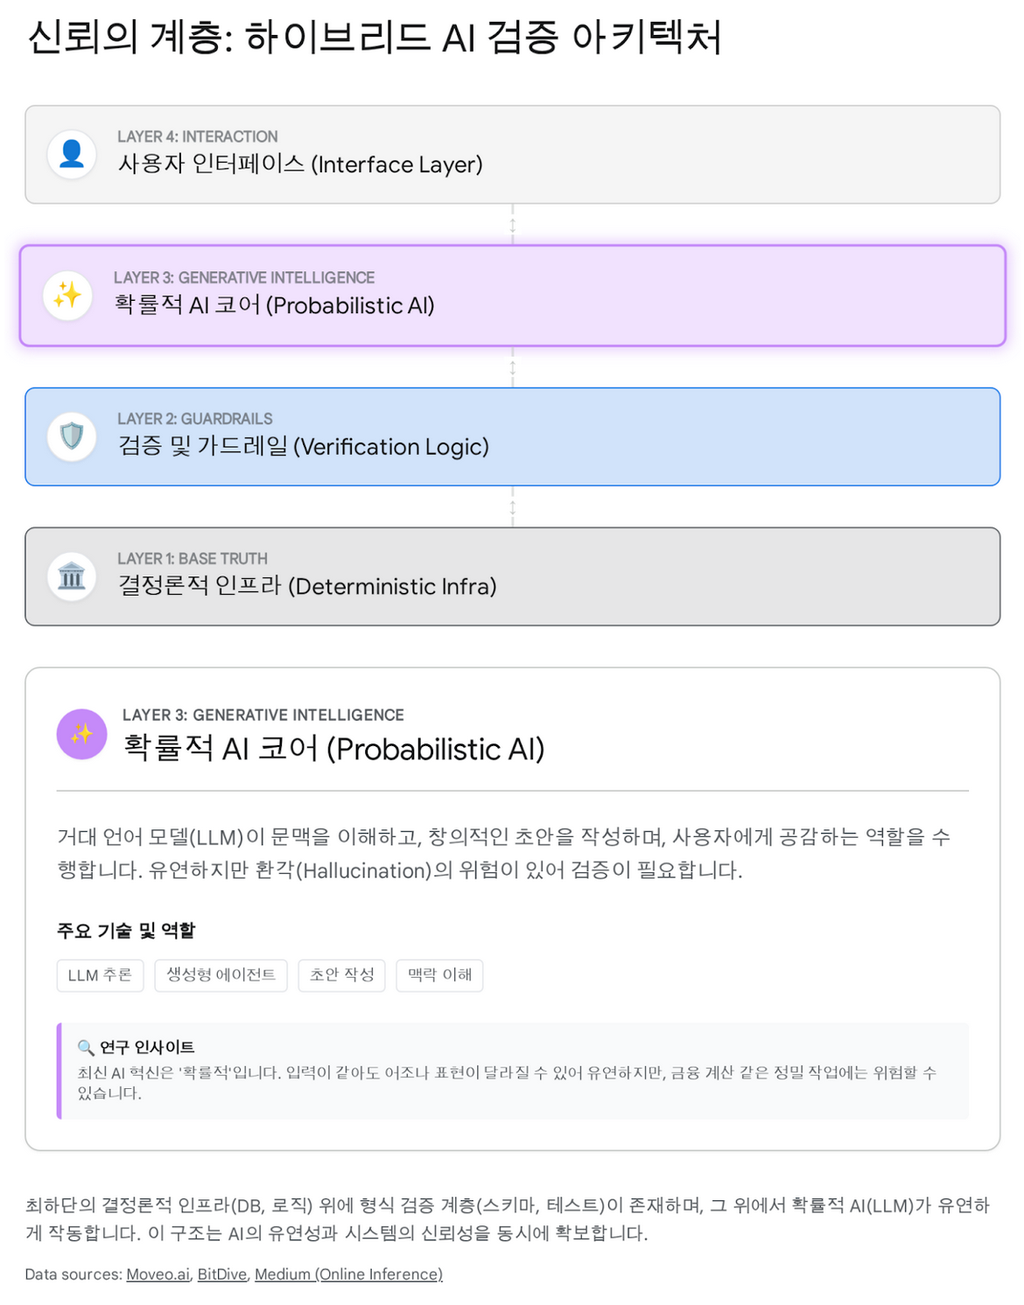This screenshot has width=1024, height=1305.
Task: Click the detail panel title 확률적 AI 코어
Action: pos(333,749)
